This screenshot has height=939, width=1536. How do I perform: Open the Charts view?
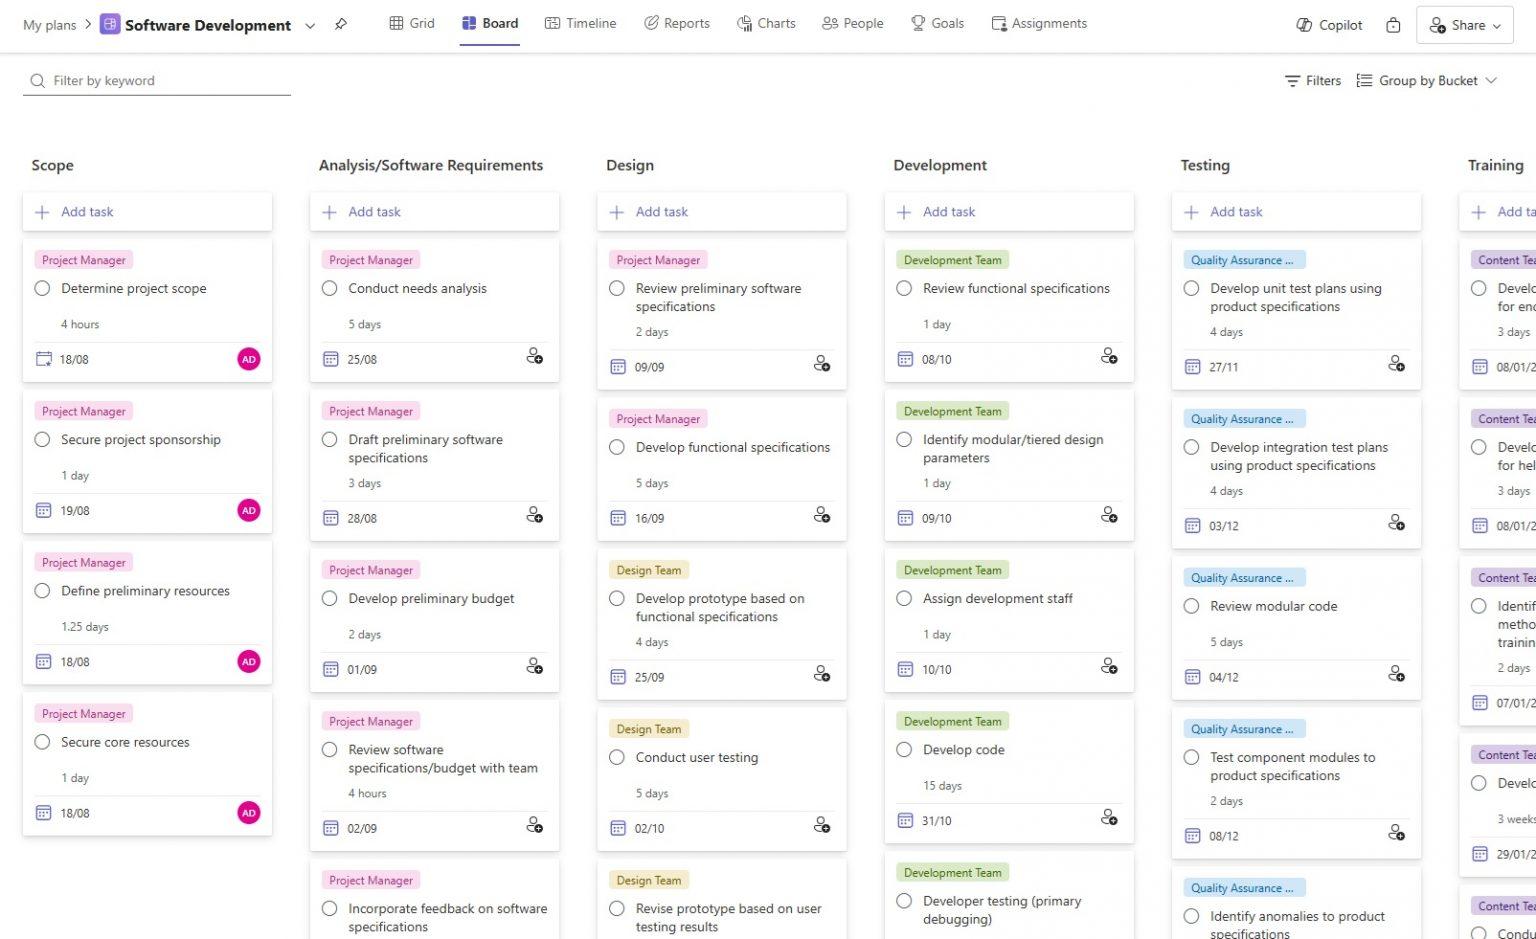click(x=766, y=22)
